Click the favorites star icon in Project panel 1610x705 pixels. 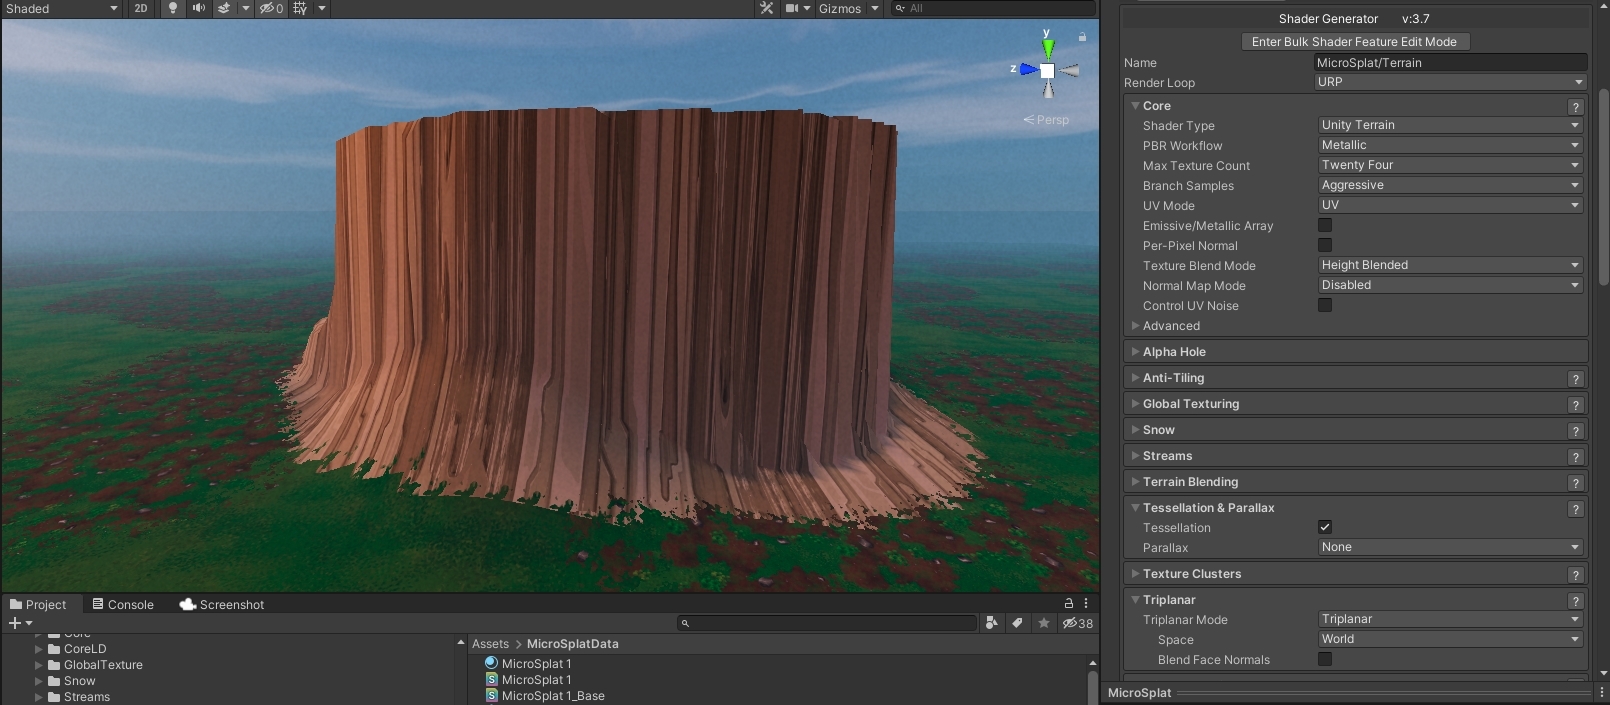point(1044,623)
